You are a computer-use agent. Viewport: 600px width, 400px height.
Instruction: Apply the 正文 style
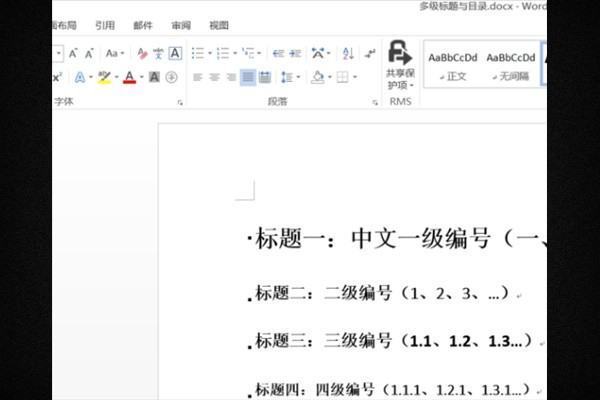[x=453, y=66]
